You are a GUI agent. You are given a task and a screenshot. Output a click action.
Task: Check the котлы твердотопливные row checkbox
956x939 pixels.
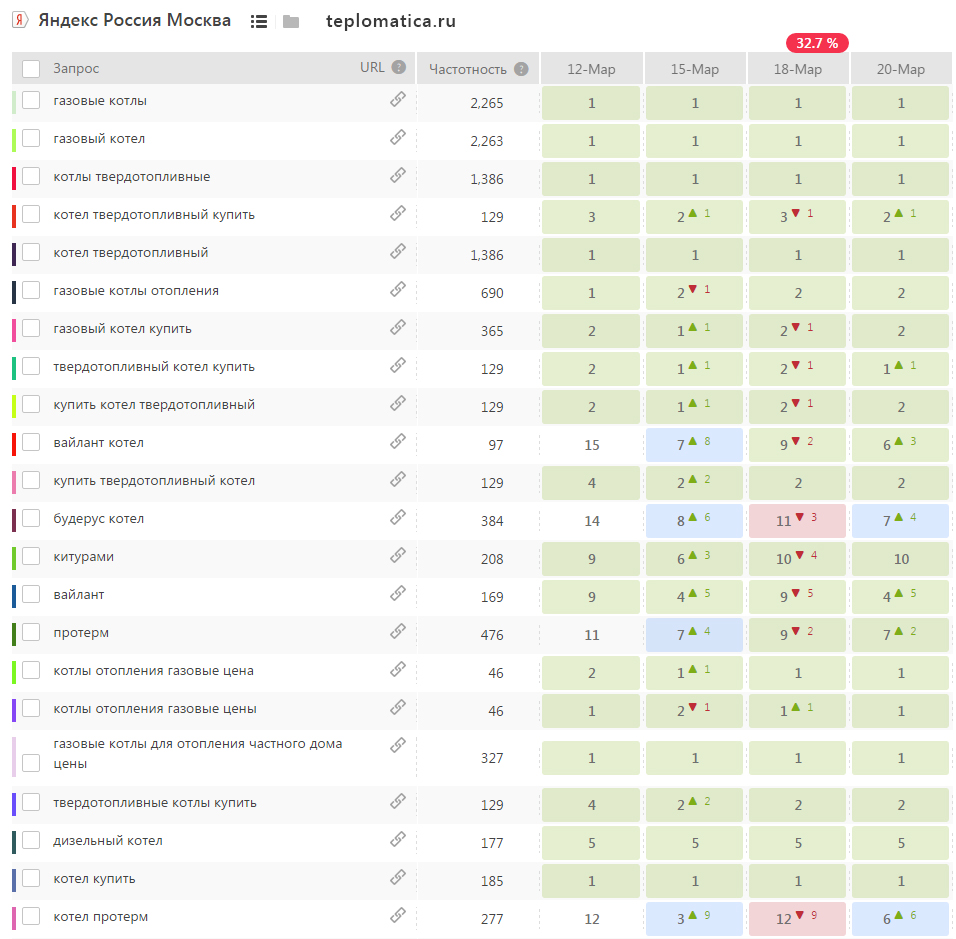click(x=31, y=176)
